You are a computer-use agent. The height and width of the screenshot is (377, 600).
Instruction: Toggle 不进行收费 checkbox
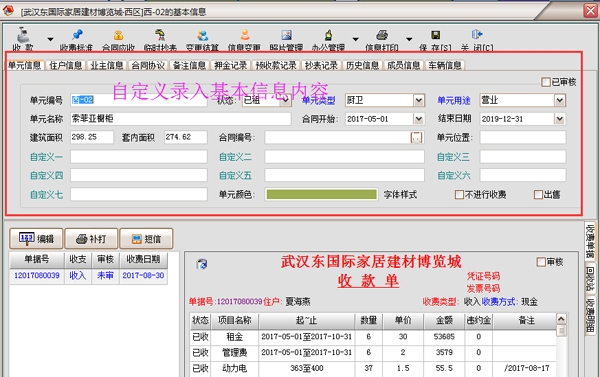pyautogui.click(x=459, y=195)
